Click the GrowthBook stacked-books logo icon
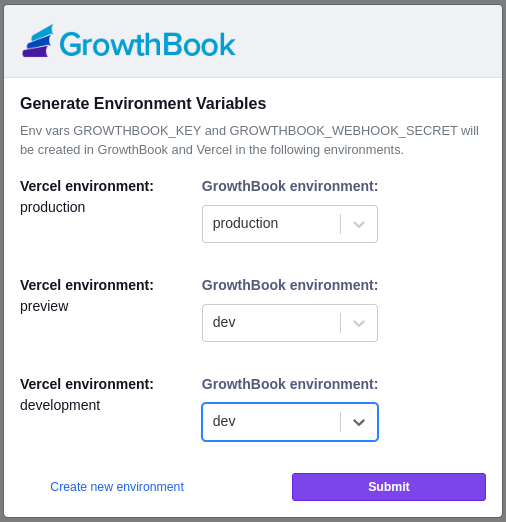The width and height of the screenshot is (506, 522). coord(38,41)
